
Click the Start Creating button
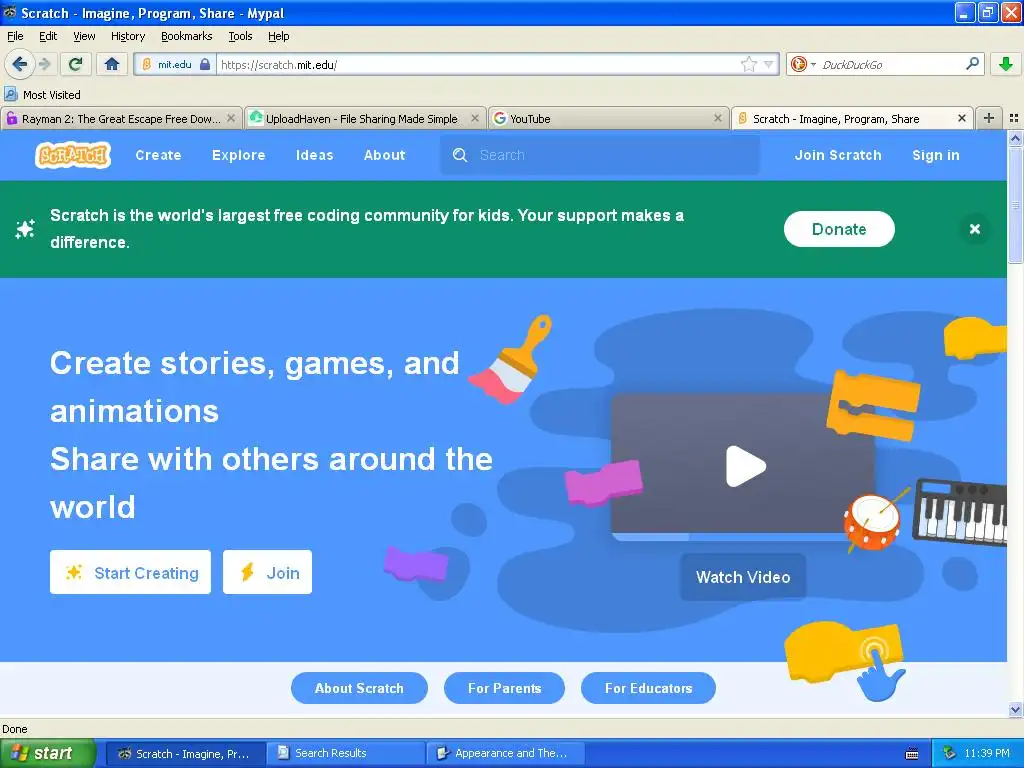coord(131,572)
